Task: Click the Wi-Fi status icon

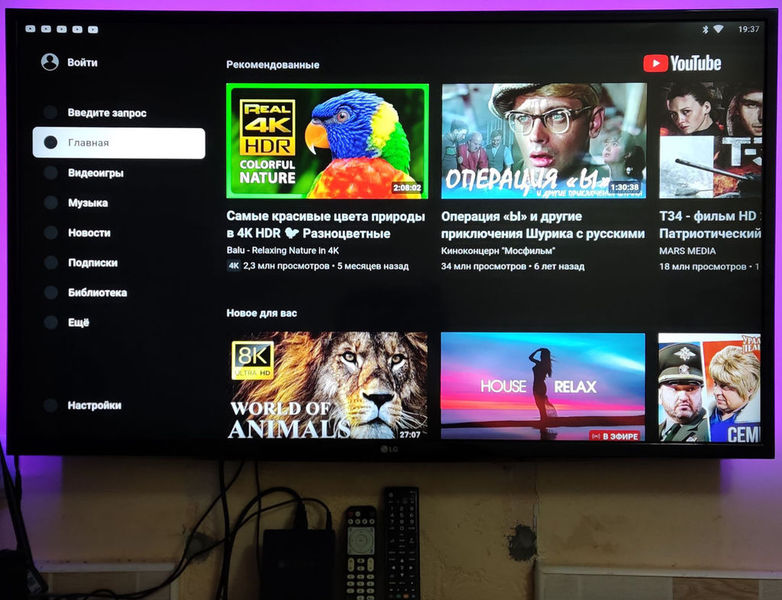Action: pos(718,29)
